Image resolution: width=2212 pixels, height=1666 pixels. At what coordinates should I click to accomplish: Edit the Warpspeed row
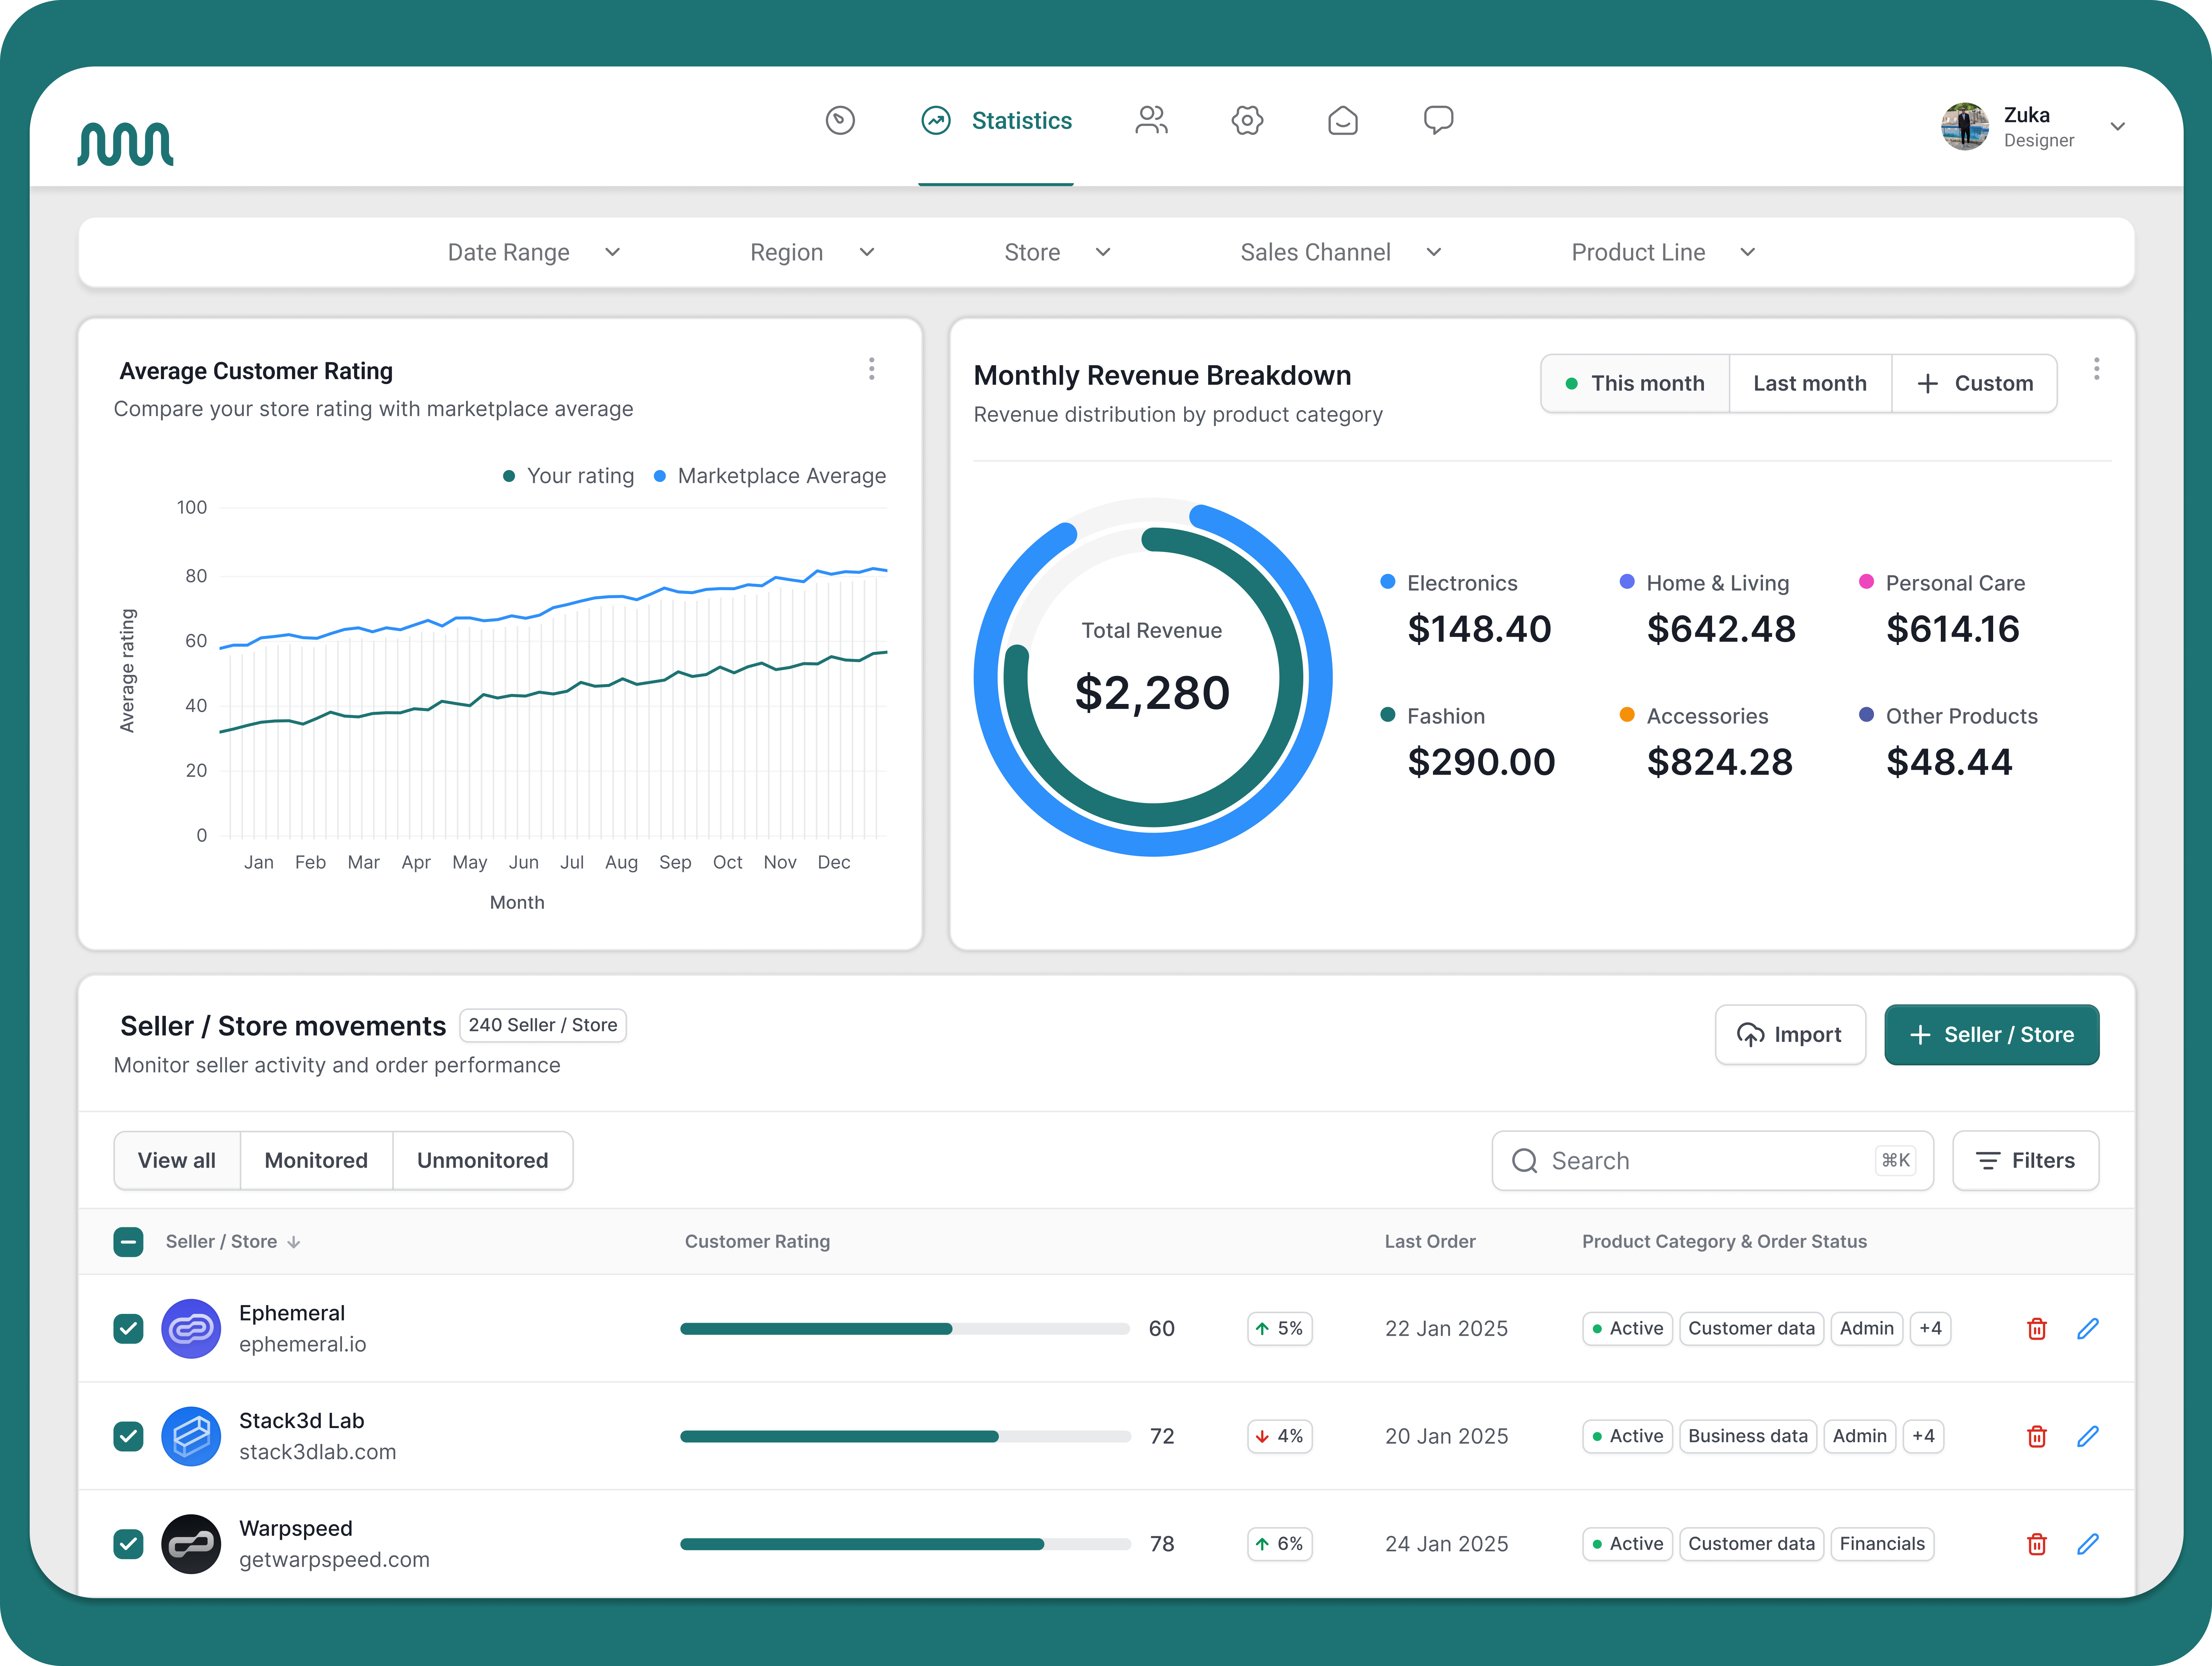[2088, 1544]
